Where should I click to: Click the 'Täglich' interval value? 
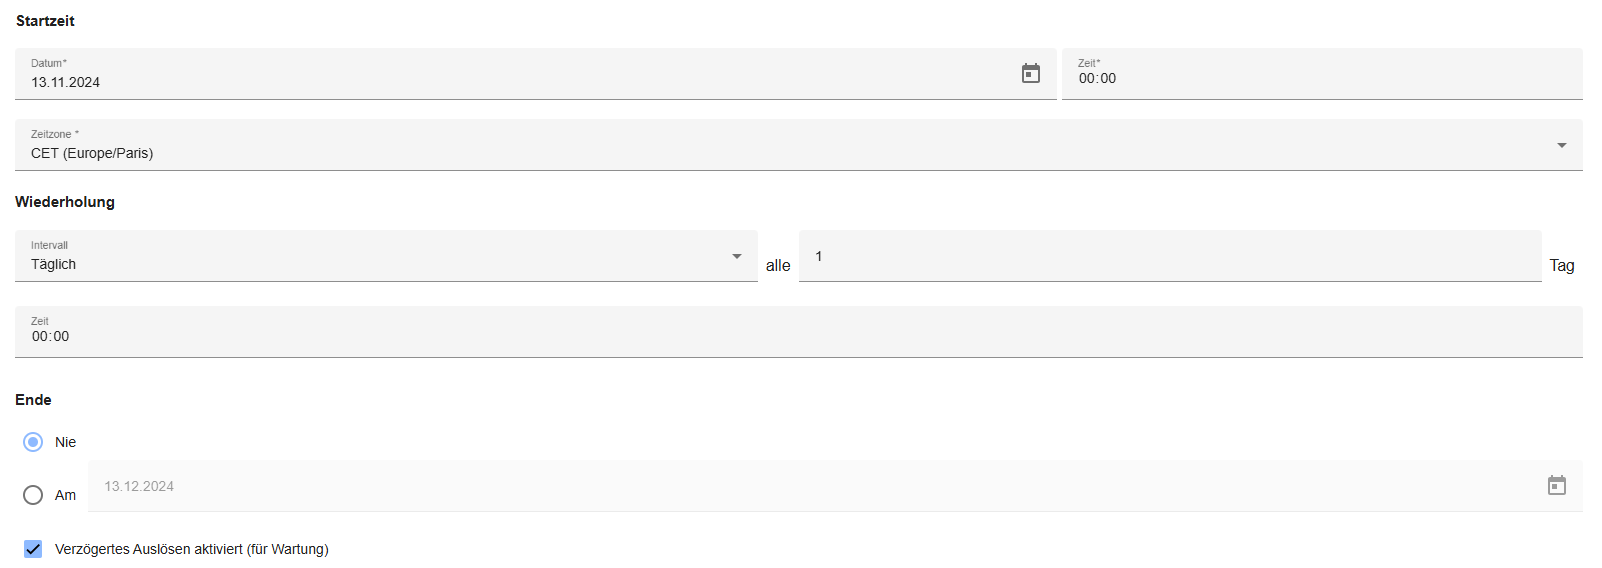tap(54, 265)
